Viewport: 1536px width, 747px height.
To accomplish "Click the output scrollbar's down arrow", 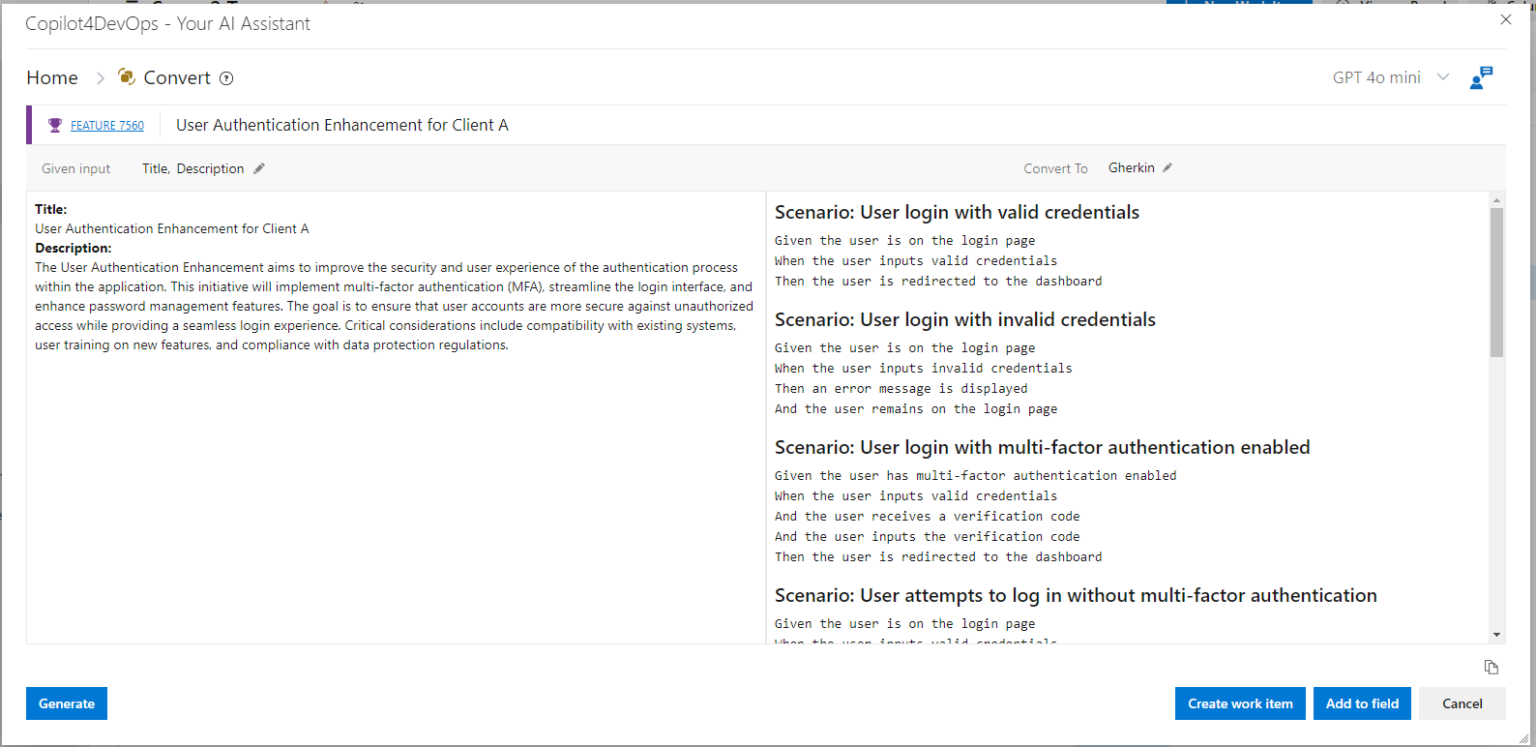I will 1497,634.
